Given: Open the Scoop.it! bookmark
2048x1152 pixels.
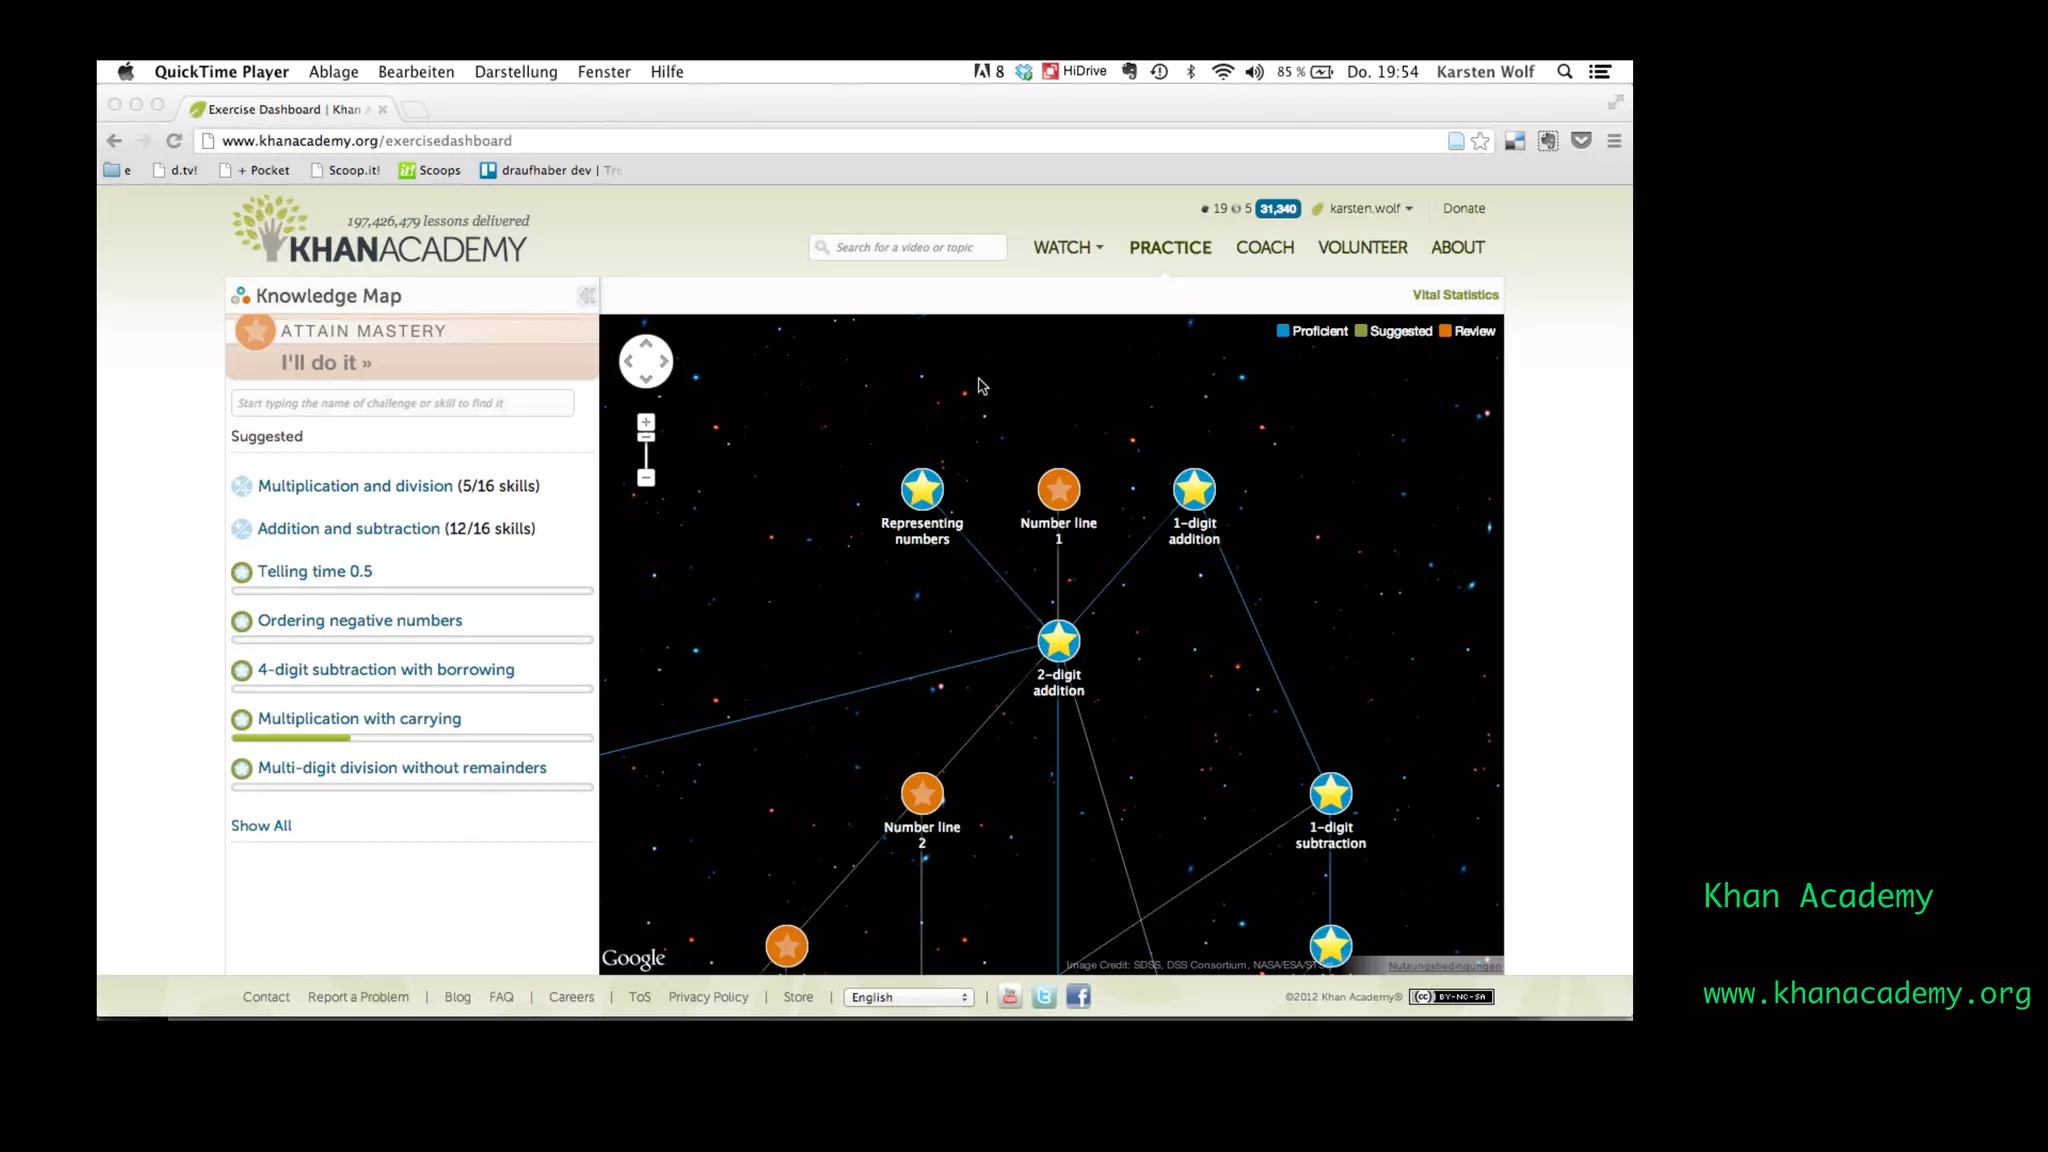Looking at the screenshot, I should pyautogui.click(x=346, y=170).
